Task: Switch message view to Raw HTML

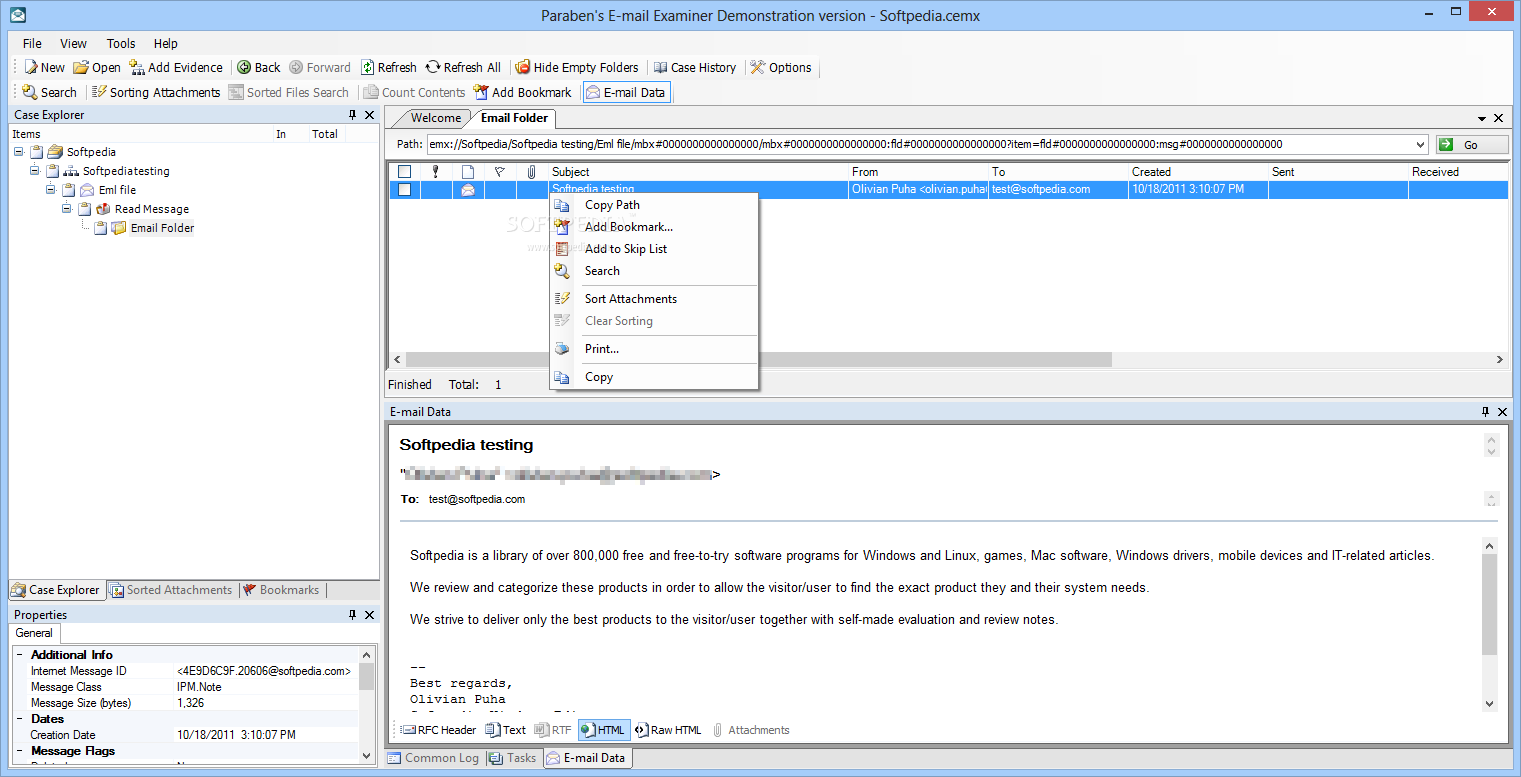Action: pos(668,730)
